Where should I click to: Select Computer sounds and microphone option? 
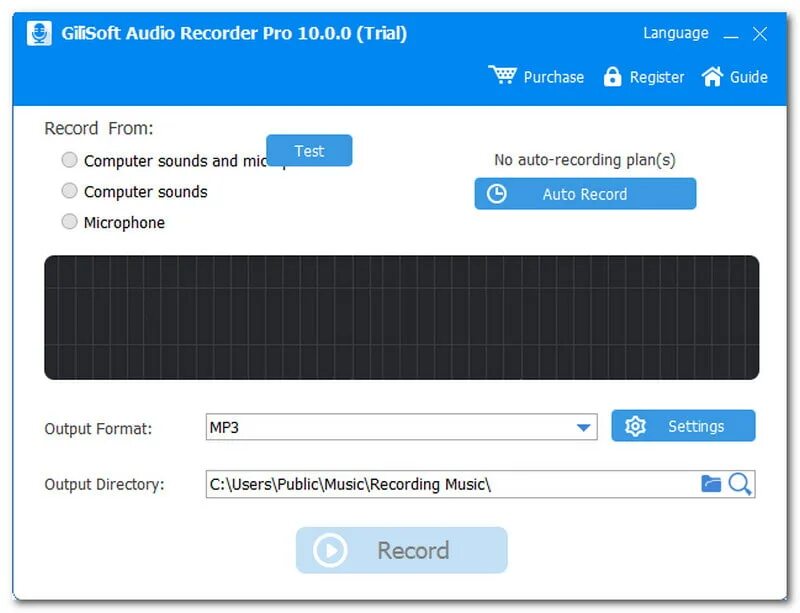pyautogui.click(x=69, y=160)
